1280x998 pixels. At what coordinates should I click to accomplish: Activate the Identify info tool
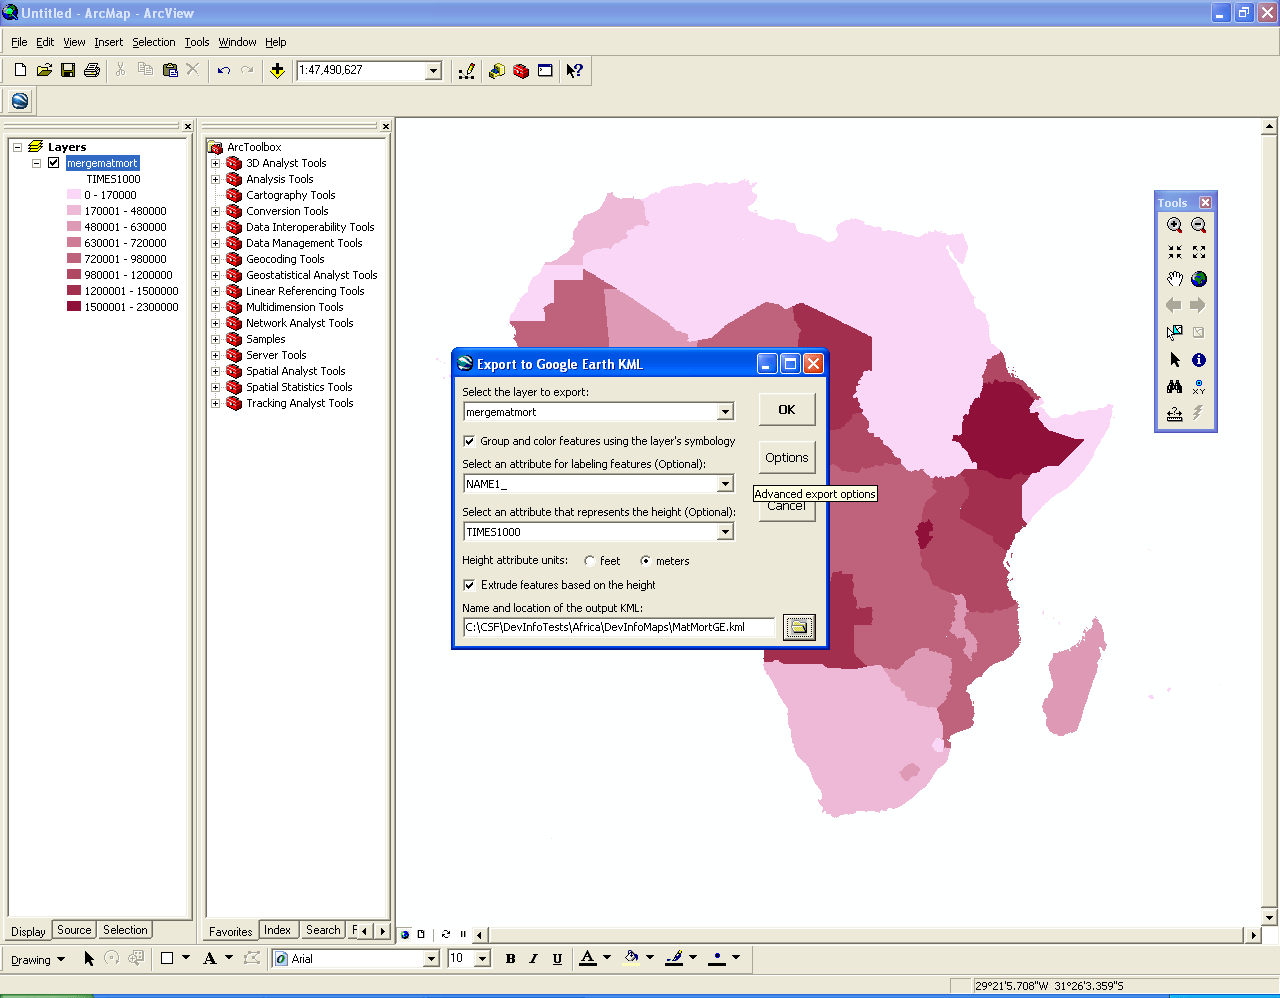(1199, 360)
